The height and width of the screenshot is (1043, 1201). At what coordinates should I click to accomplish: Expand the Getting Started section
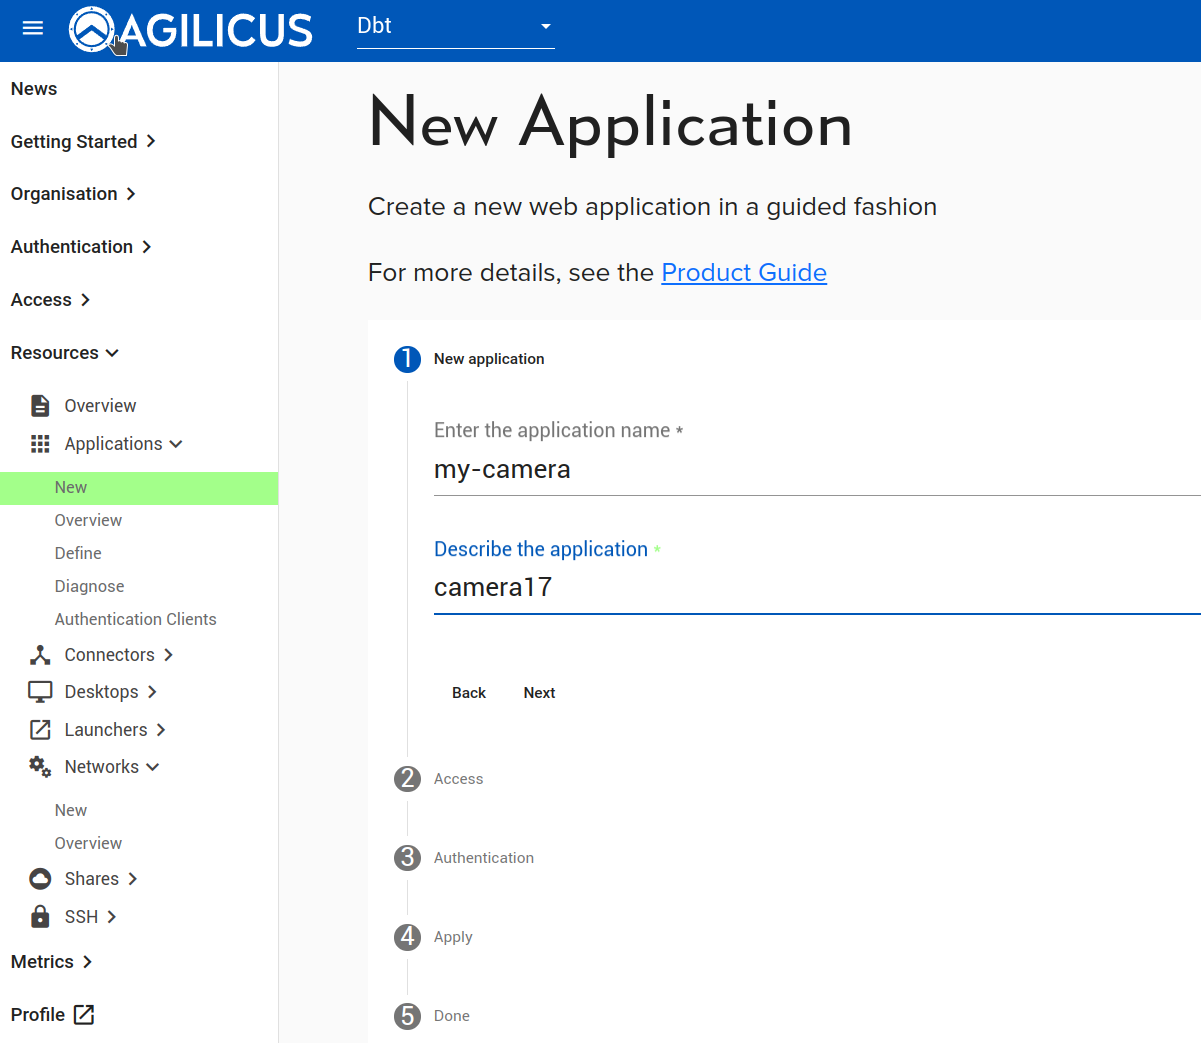point(84,141)
